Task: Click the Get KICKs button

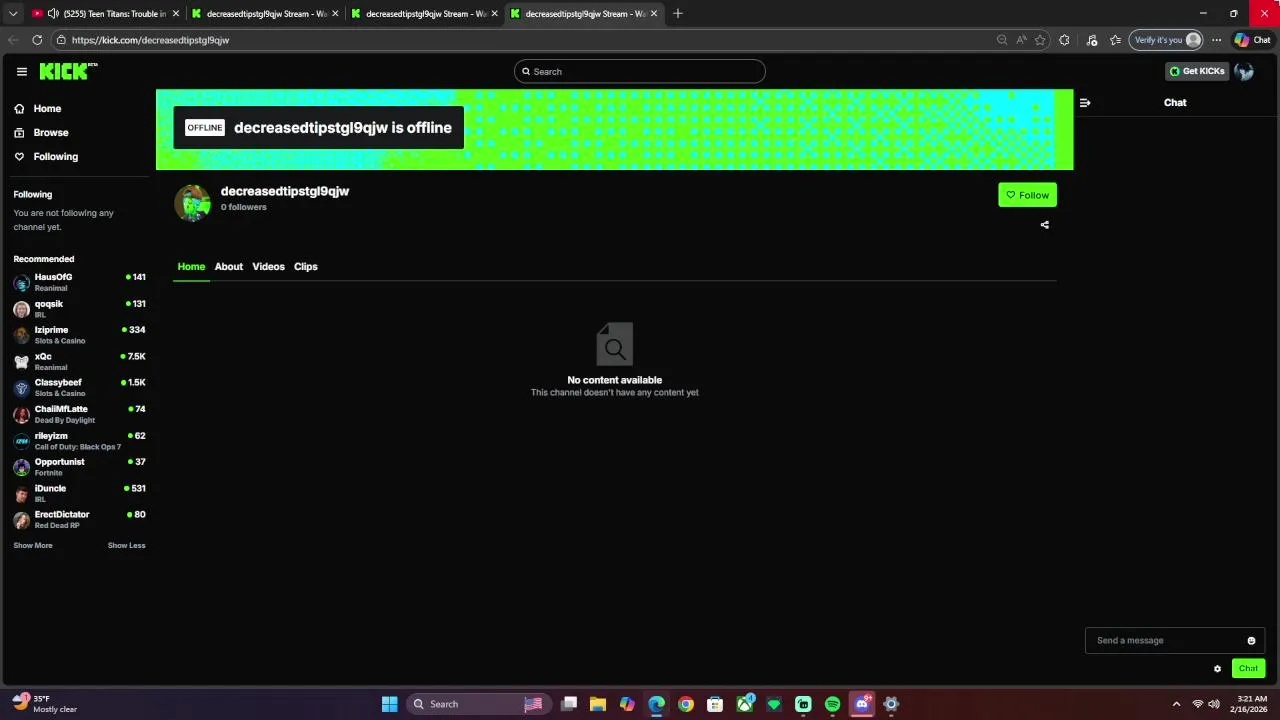Action: point(1197,71)
